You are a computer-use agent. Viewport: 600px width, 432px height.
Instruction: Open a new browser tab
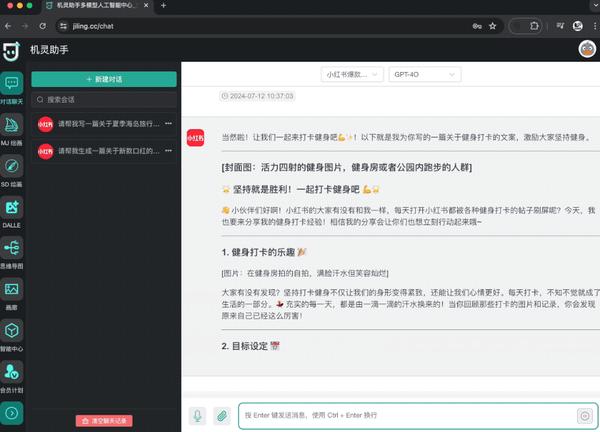click(x=163, y=5)
